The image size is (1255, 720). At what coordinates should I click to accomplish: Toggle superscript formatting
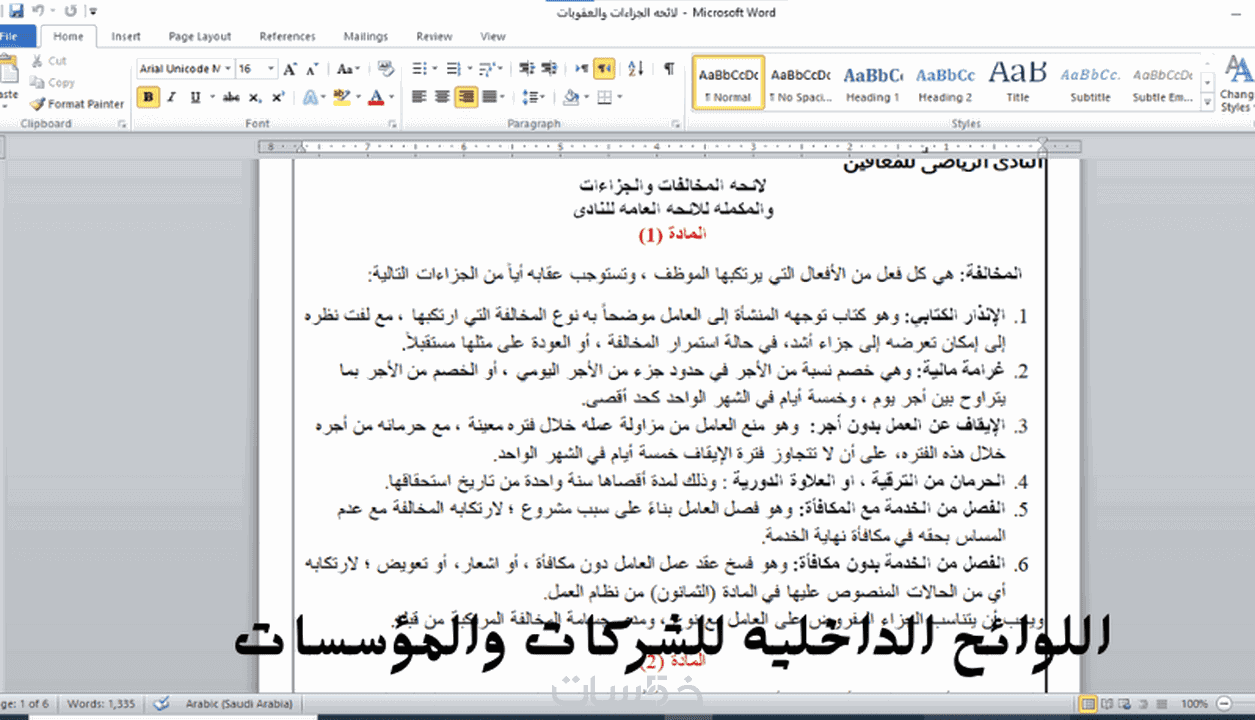[277, 97]
